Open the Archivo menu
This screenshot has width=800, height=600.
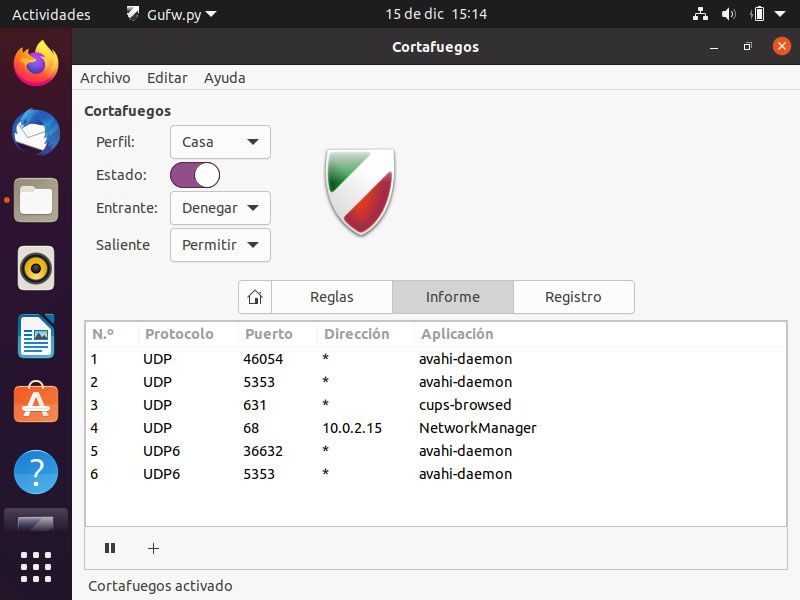coord(105,78)
